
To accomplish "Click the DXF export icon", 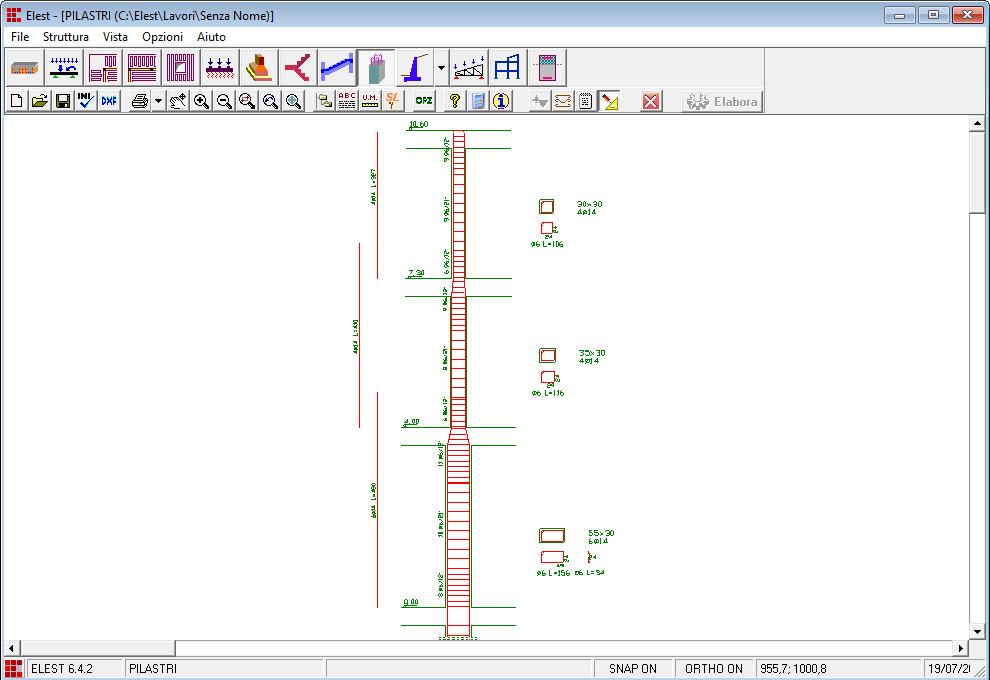I will pos(108,101).
